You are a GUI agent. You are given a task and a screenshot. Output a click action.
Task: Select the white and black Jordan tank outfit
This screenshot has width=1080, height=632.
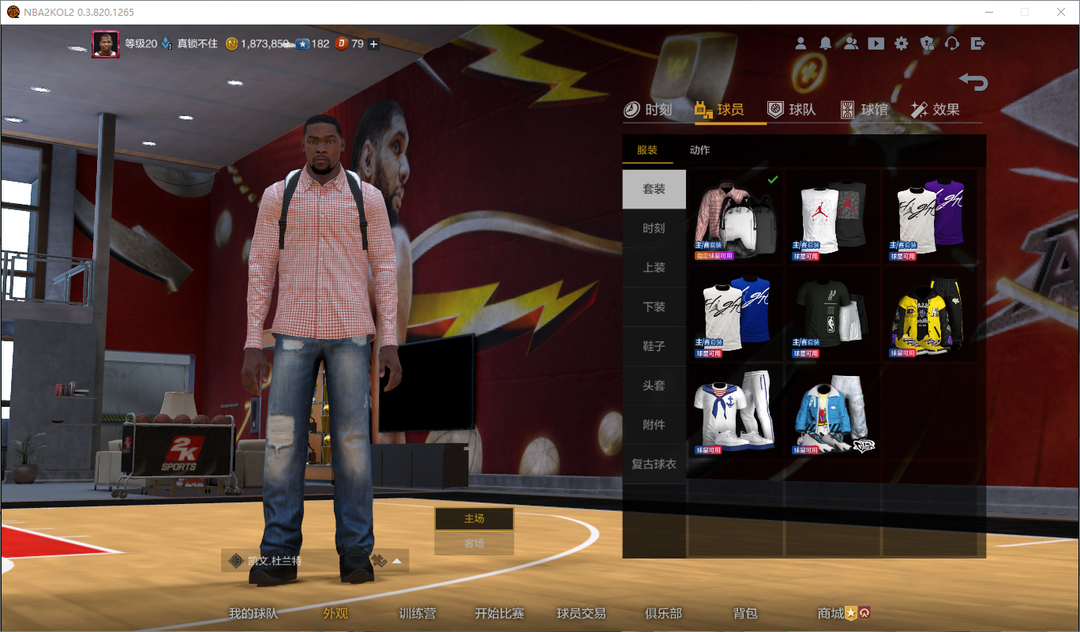(x=833, y=217)
